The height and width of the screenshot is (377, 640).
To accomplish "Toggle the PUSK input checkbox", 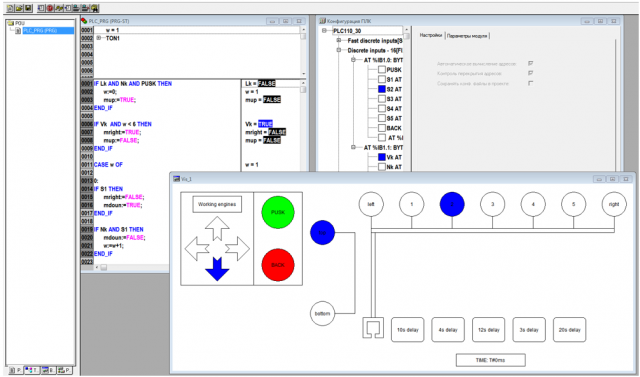I will point(382,69).
